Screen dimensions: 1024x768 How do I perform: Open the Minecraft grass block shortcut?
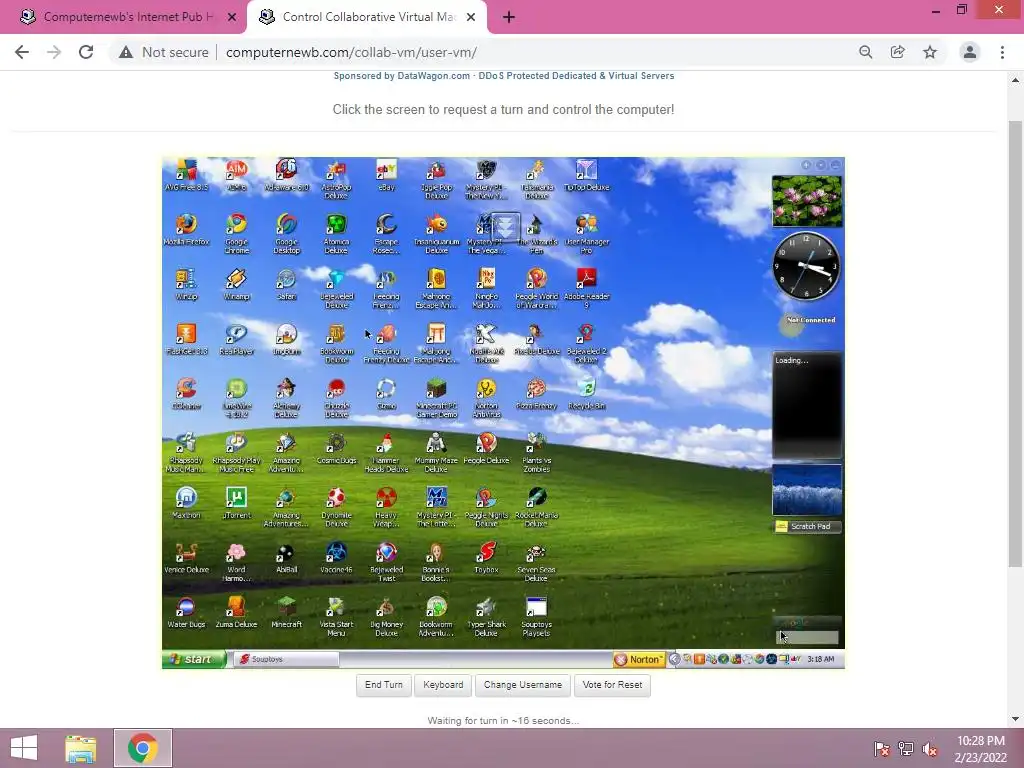click(286, 613)
